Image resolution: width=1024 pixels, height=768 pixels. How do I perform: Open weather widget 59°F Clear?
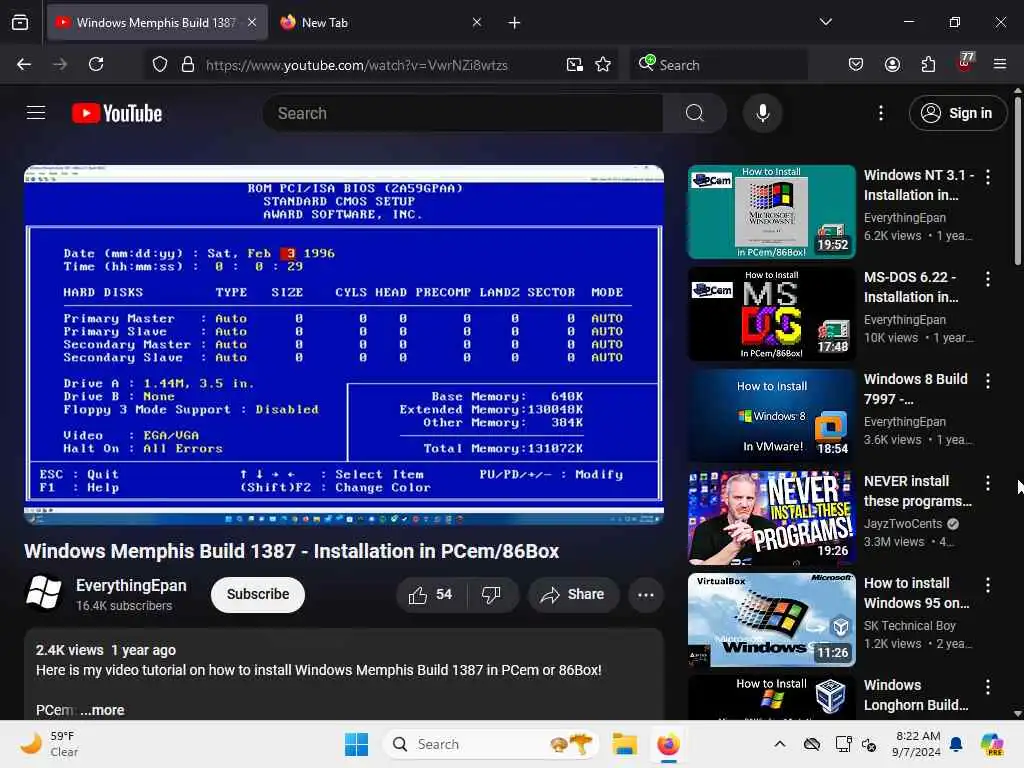click(50, 744)
